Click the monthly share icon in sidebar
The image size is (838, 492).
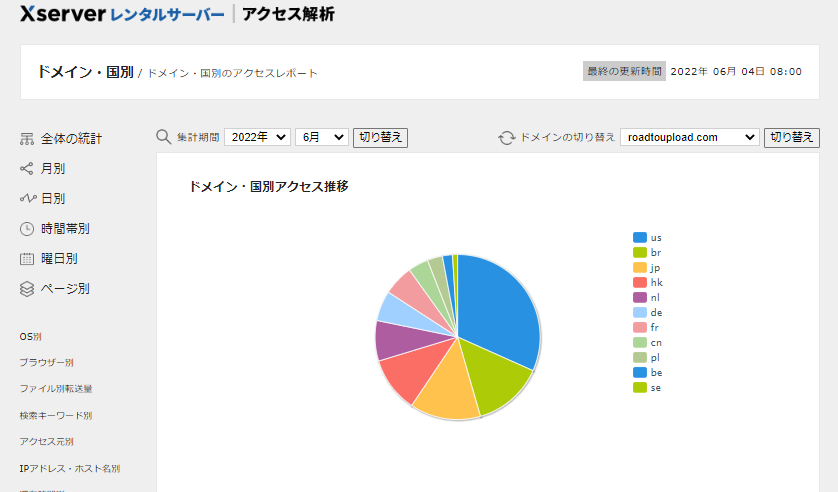(x=27, y=168)
